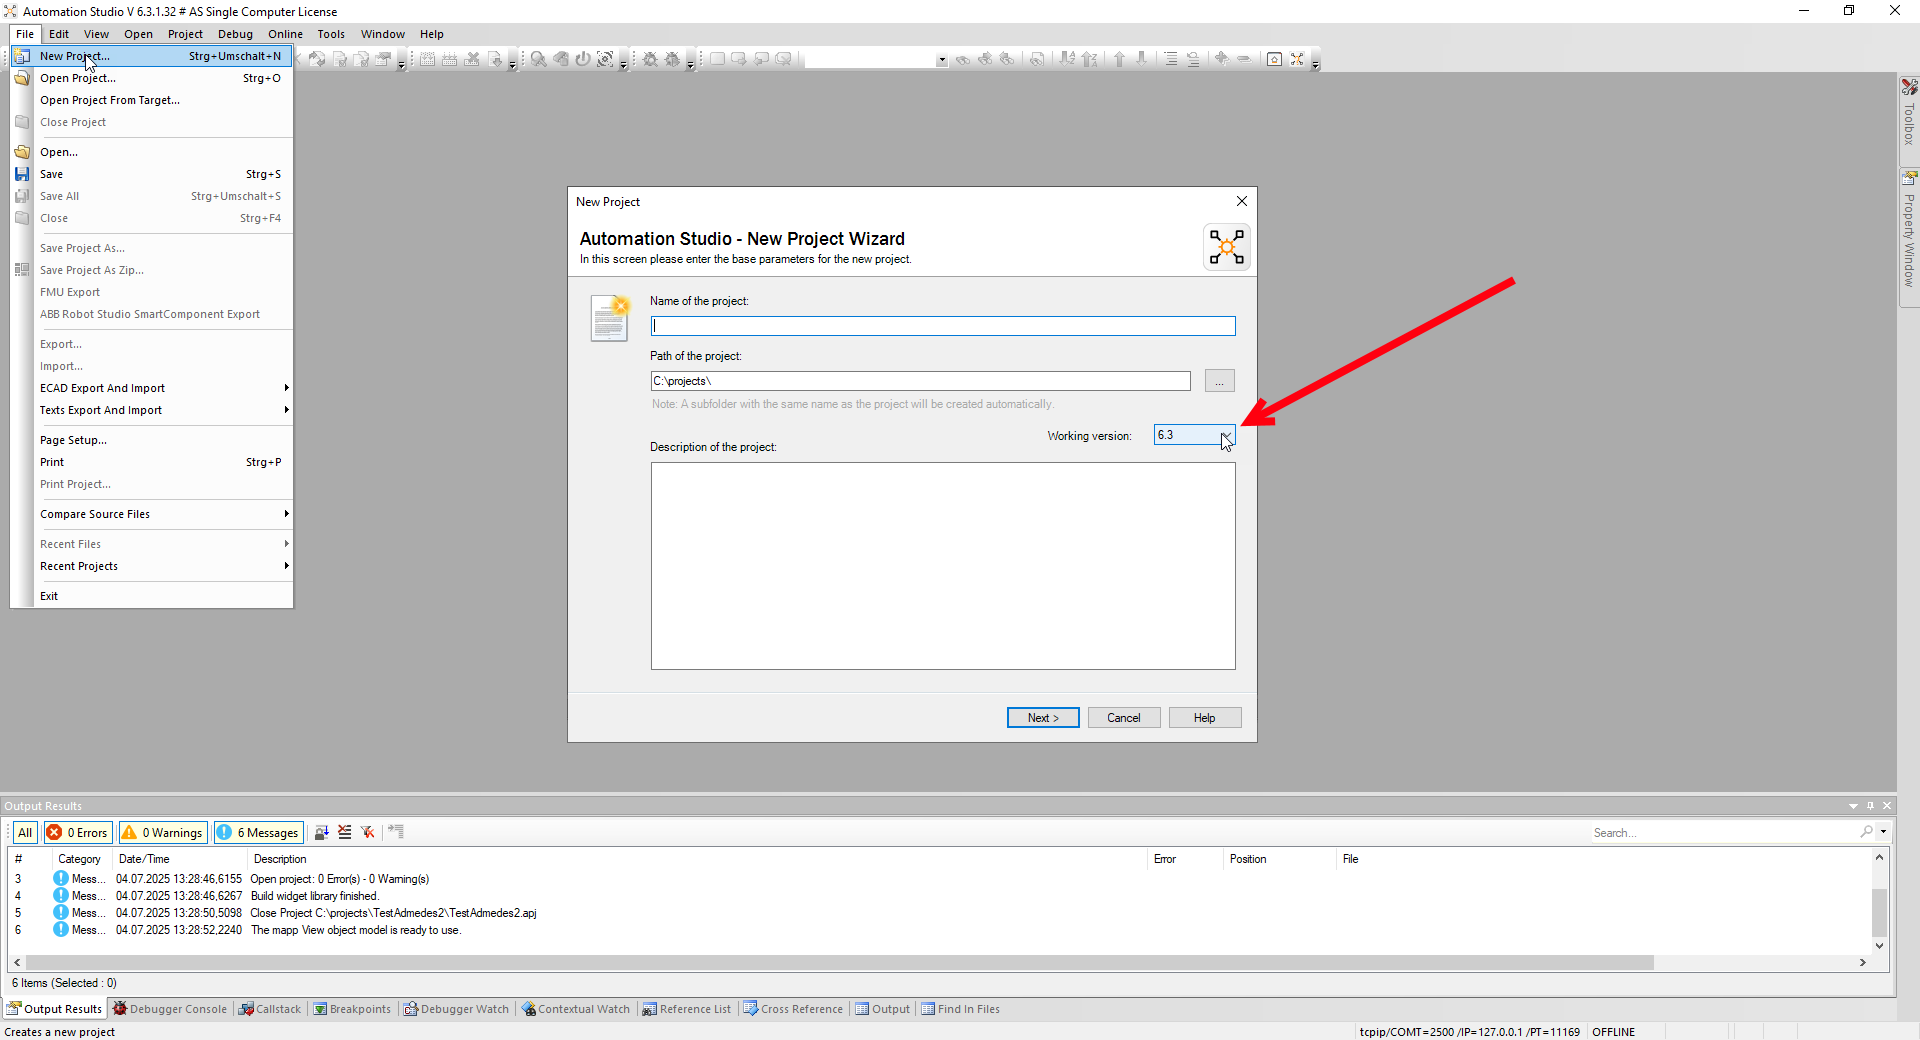Click the word wrap icon in Output Results
Image resolution: width=1920 pixels, height=1040 pixels.
(x=396, y=832)
